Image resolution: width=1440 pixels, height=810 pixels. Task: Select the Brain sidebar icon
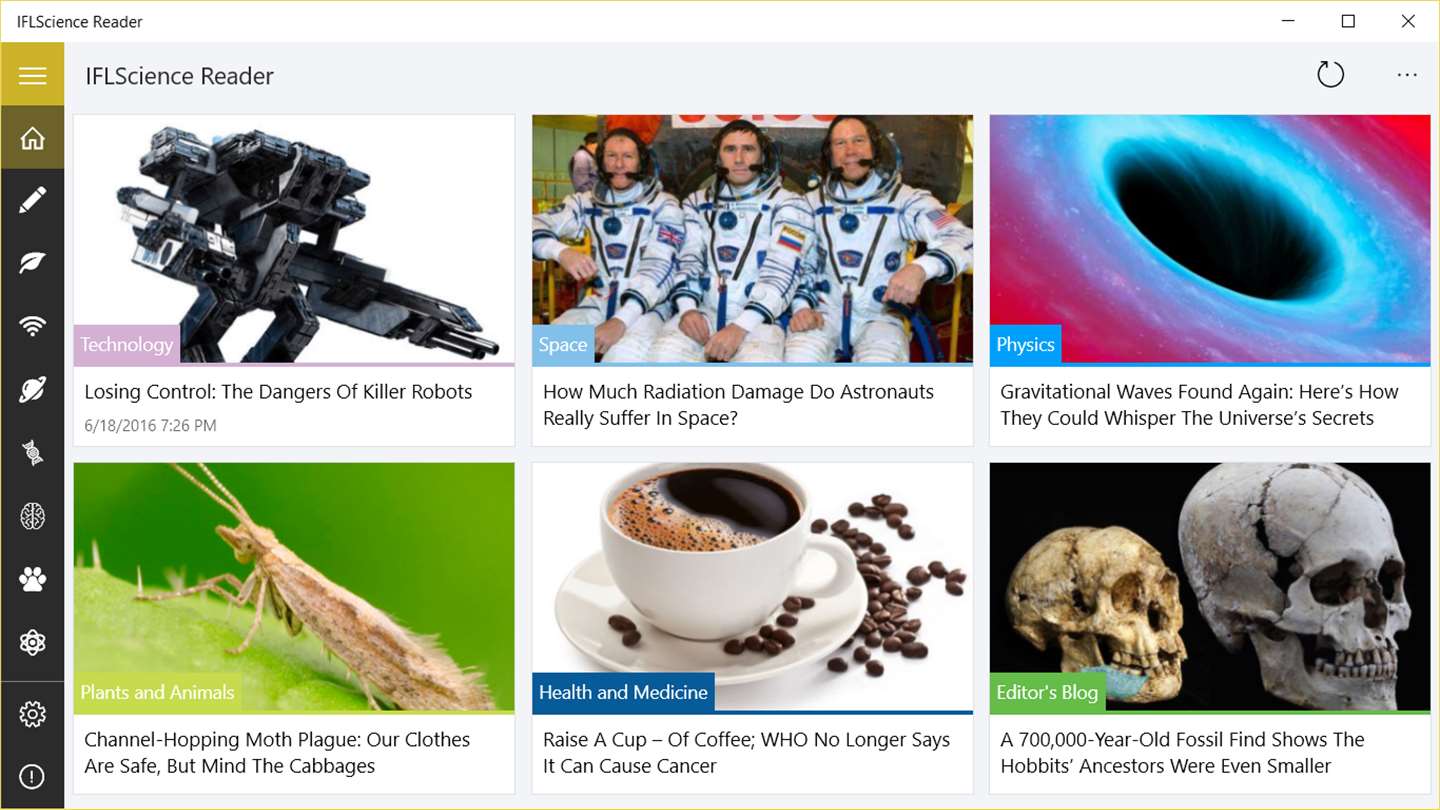pyautogui.click(x=32, y=516)
